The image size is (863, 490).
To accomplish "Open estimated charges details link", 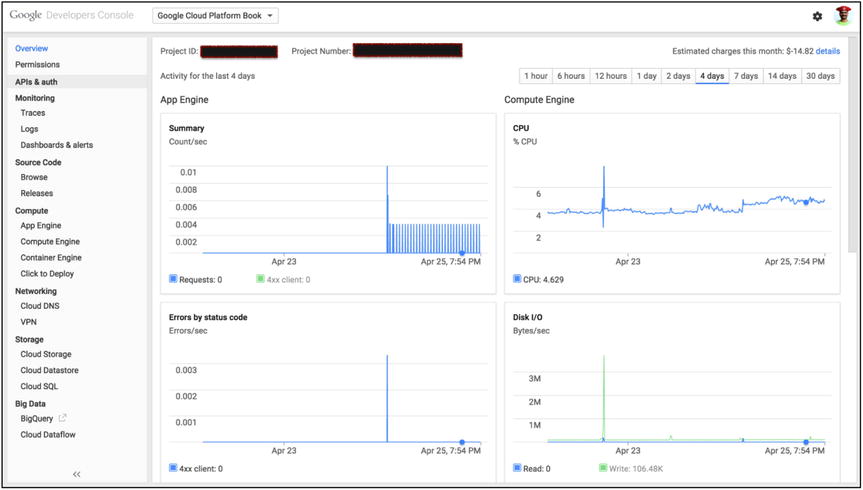I will 828,51.
